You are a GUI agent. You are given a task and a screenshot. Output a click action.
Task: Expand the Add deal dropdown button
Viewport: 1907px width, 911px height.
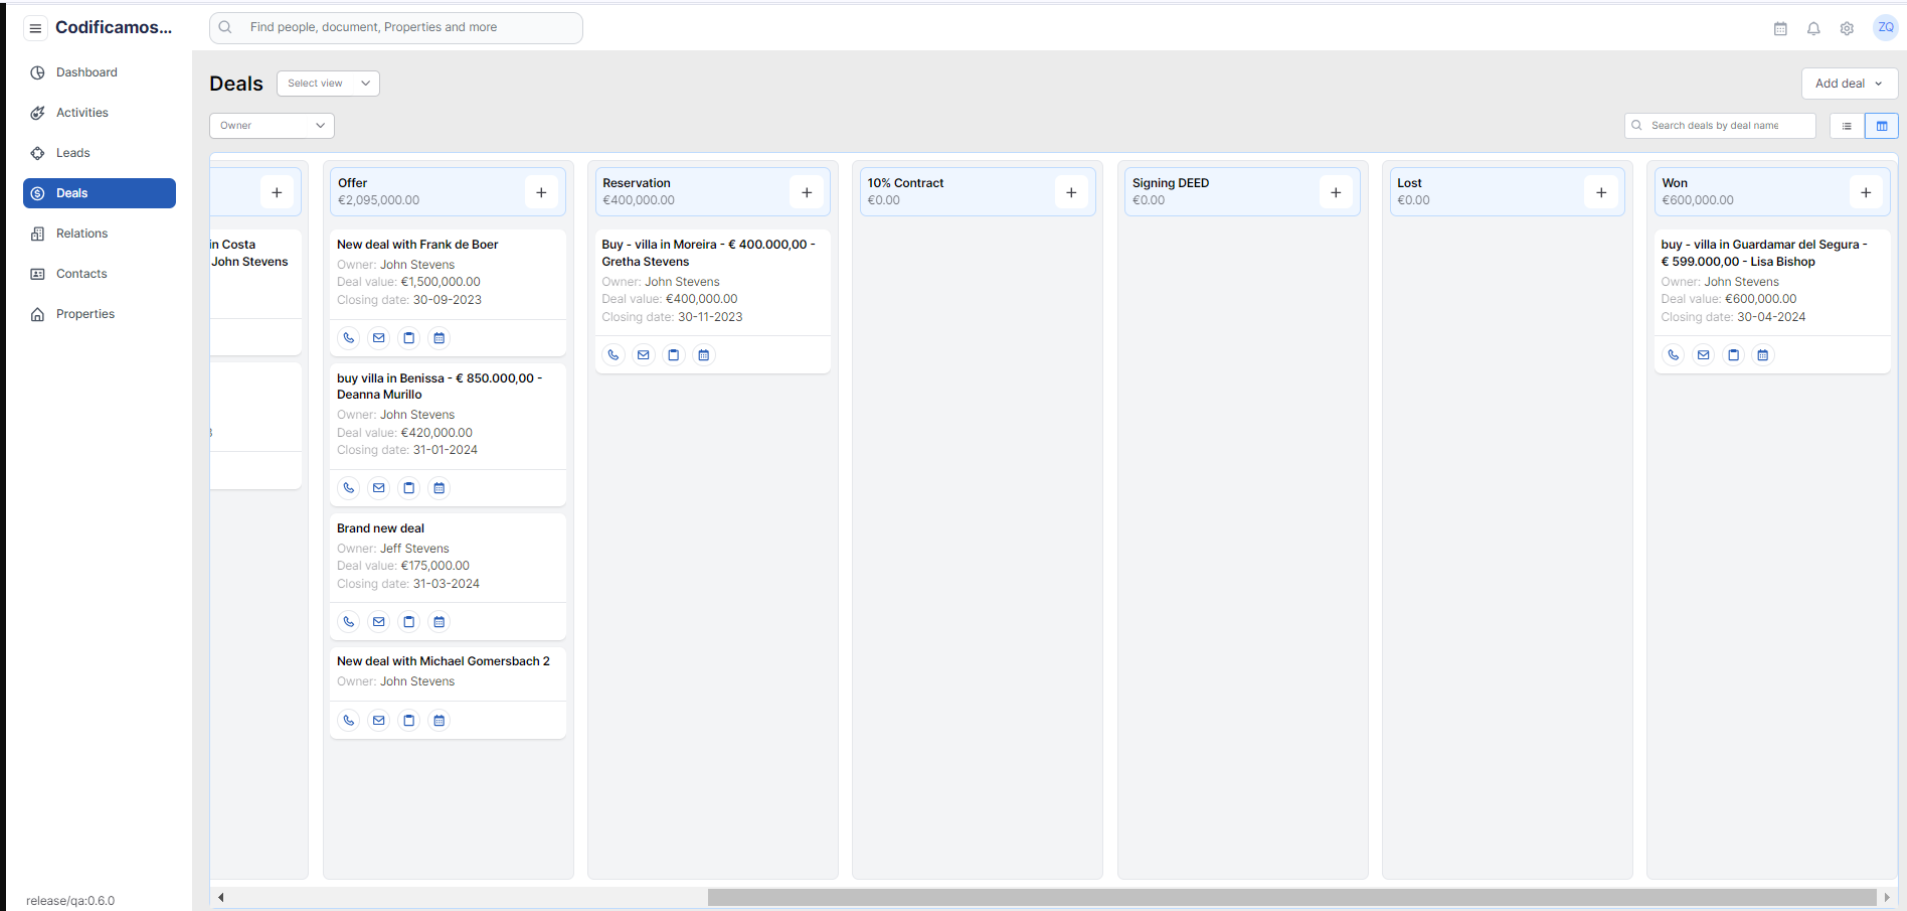[x=1848, y=83]
